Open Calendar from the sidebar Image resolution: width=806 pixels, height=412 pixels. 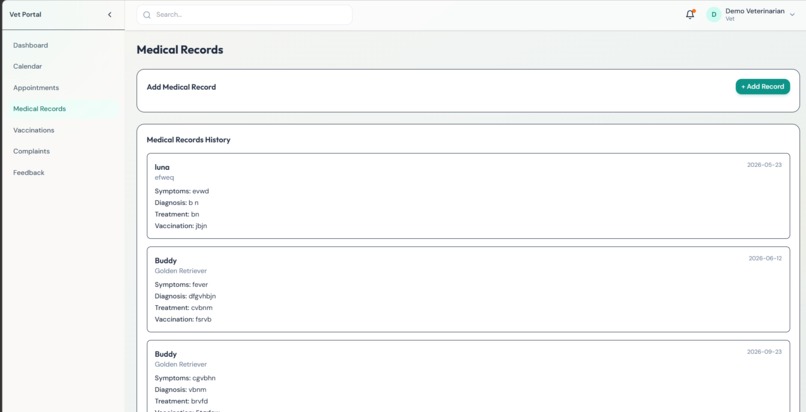click(x=27, y=66)
